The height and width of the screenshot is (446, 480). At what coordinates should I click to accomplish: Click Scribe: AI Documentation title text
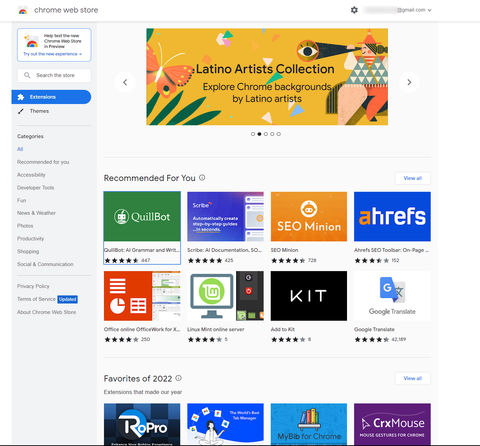[x=224, y=250]
